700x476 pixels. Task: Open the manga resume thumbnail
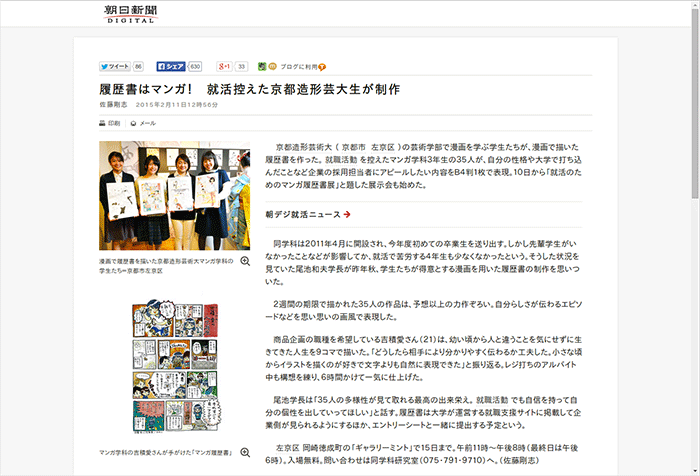(175, 367)
